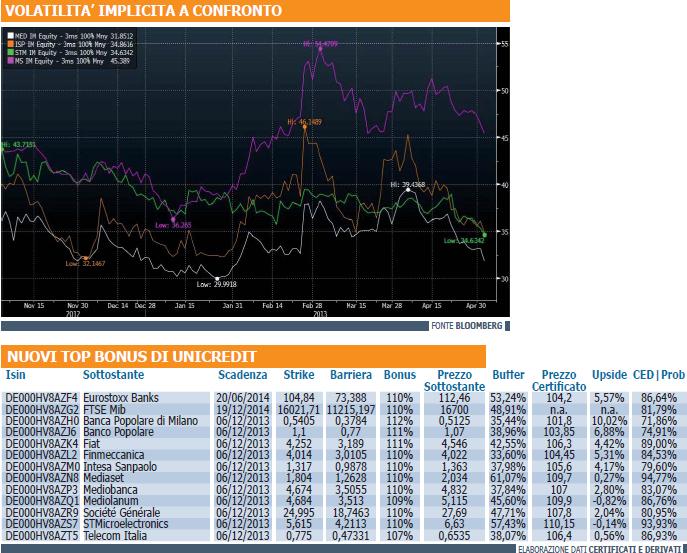Select the 'FTSE Mib' row name

[x=104, y=410]
